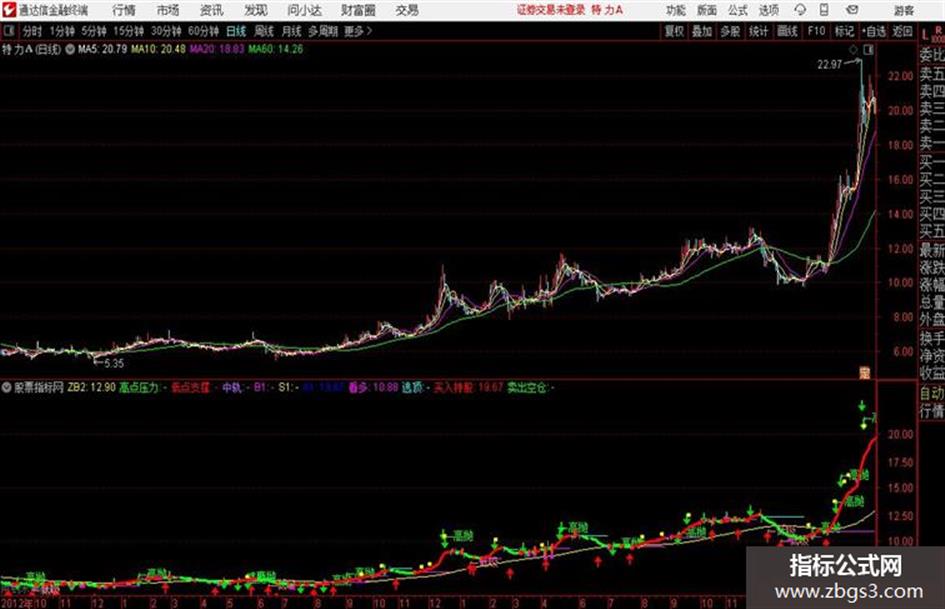Open the 公式 menu
Screen dimensions: 945x609
[x=737, y=10]
